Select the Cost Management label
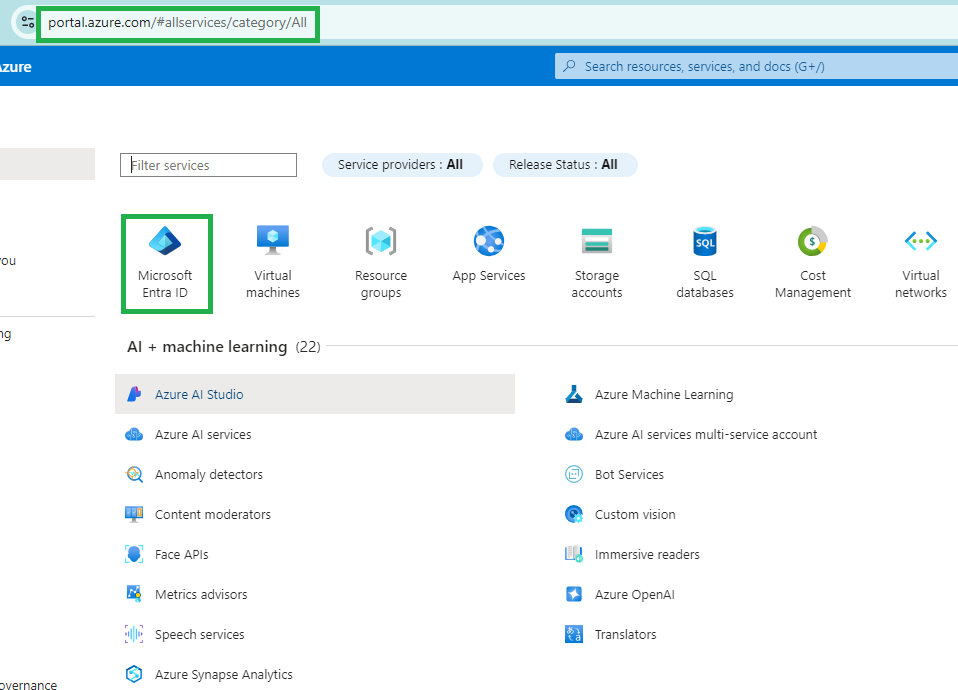Viewport: 958px width, 690px height. click(x=813, y=284)
